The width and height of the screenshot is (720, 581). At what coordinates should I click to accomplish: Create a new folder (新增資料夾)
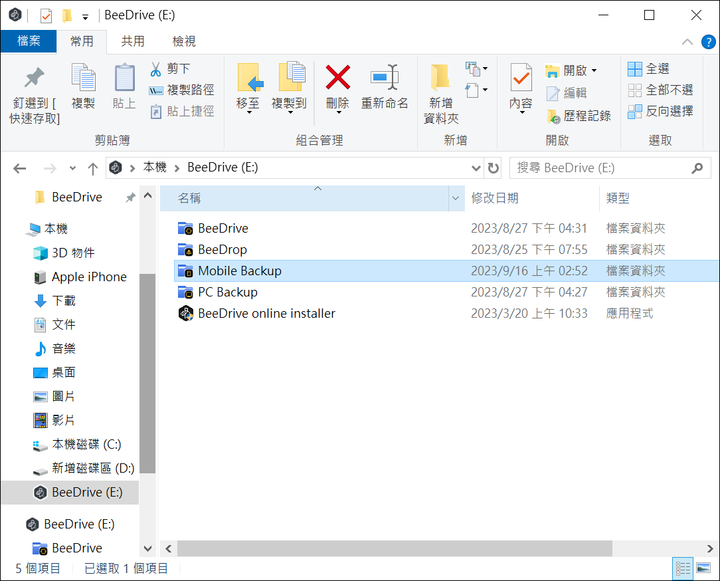pyautogui.click(x=441, y=94)
